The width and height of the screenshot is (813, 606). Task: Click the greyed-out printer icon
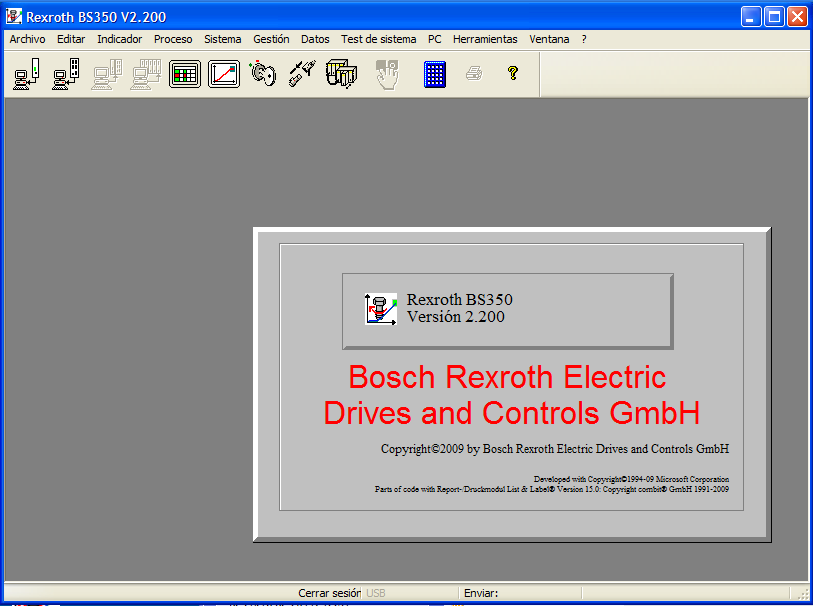[x=474, y=74]
